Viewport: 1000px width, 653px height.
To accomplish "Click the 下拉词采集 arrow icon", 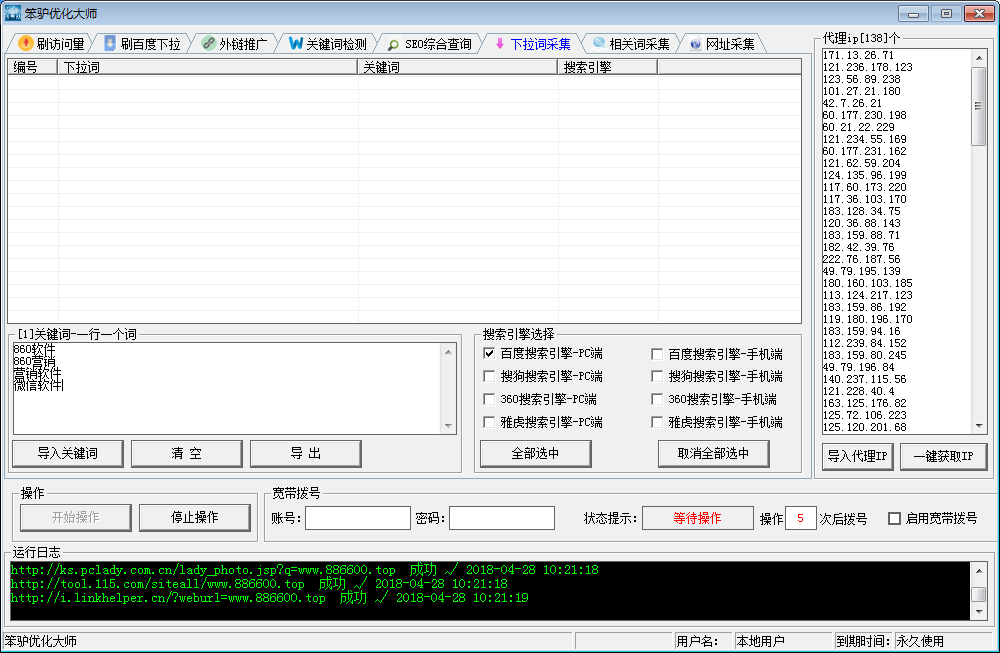I will (499, 43).
